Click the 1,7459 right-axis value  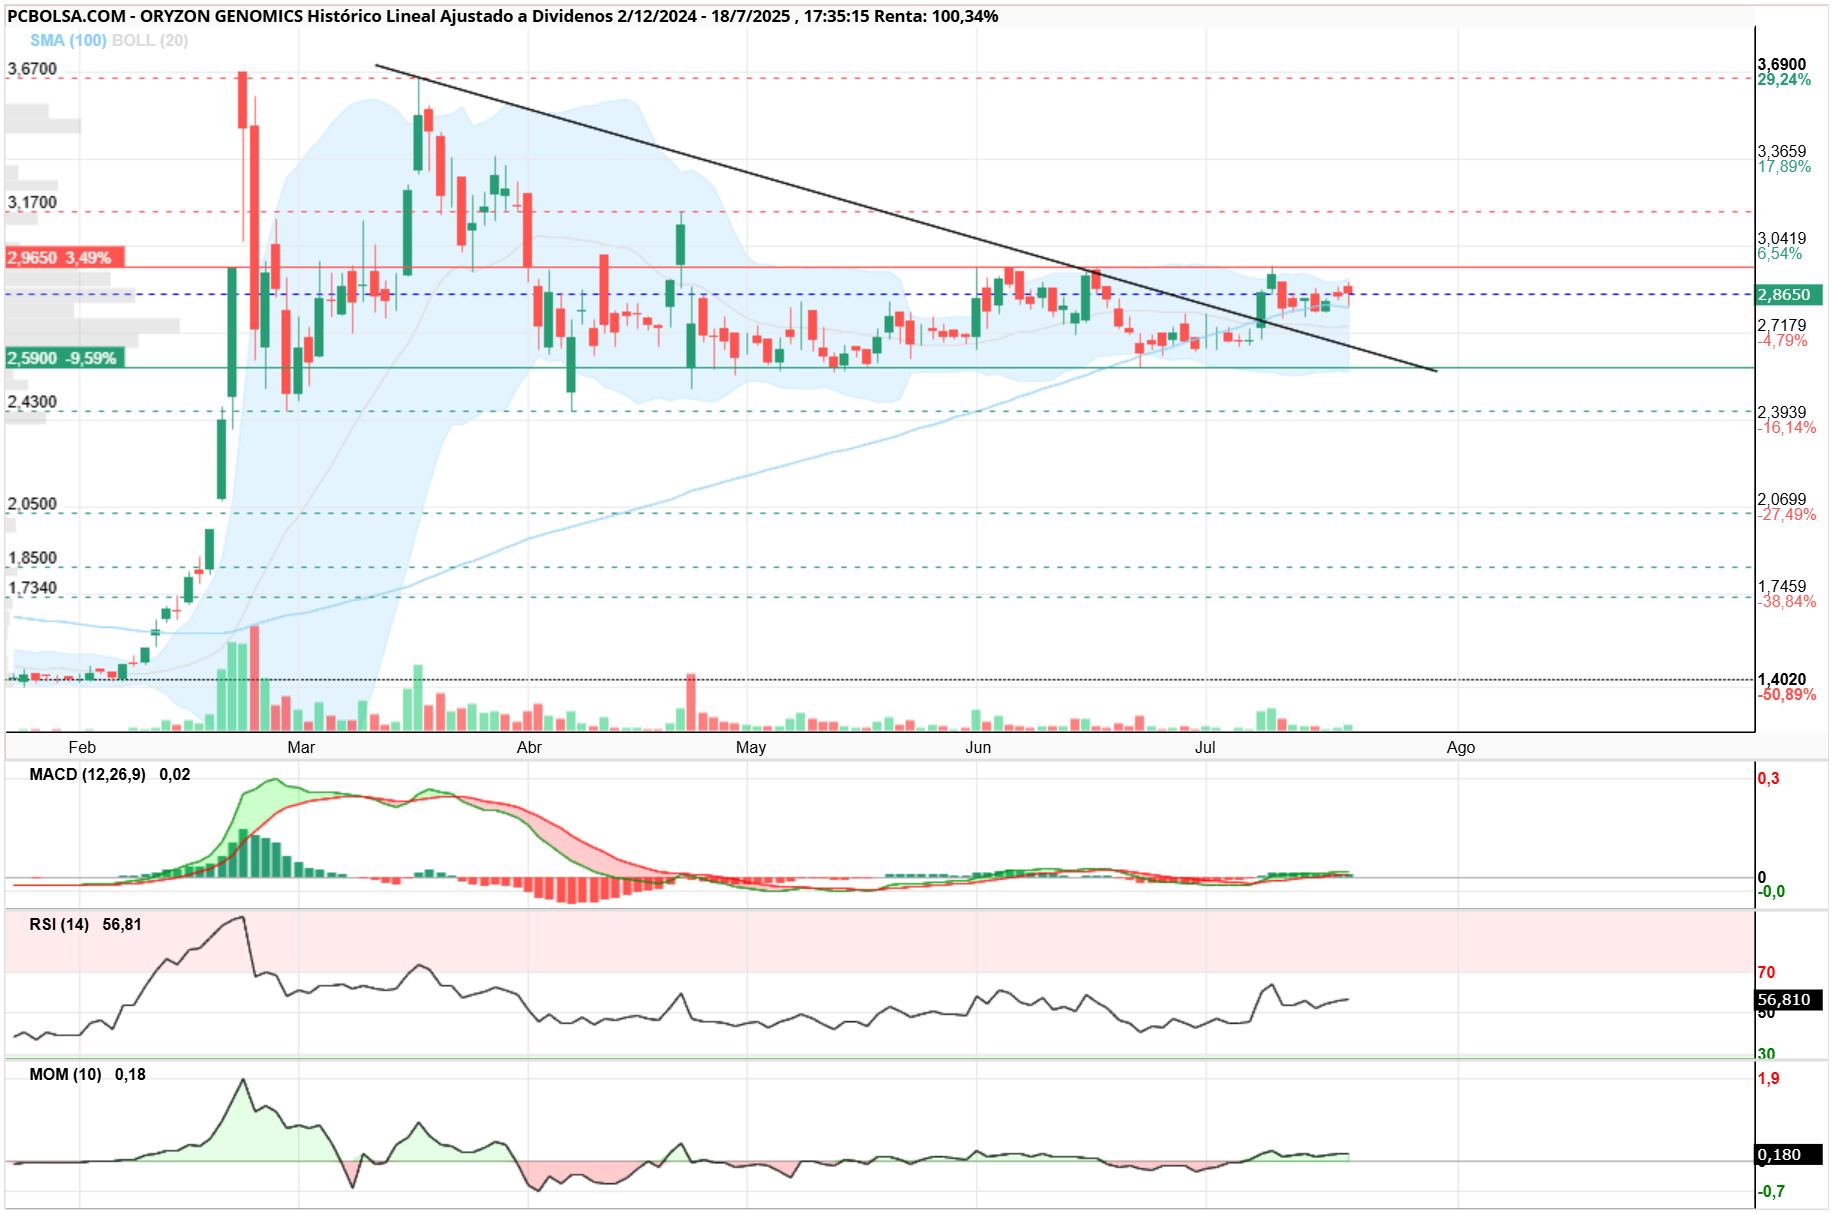coord(1782,587)
